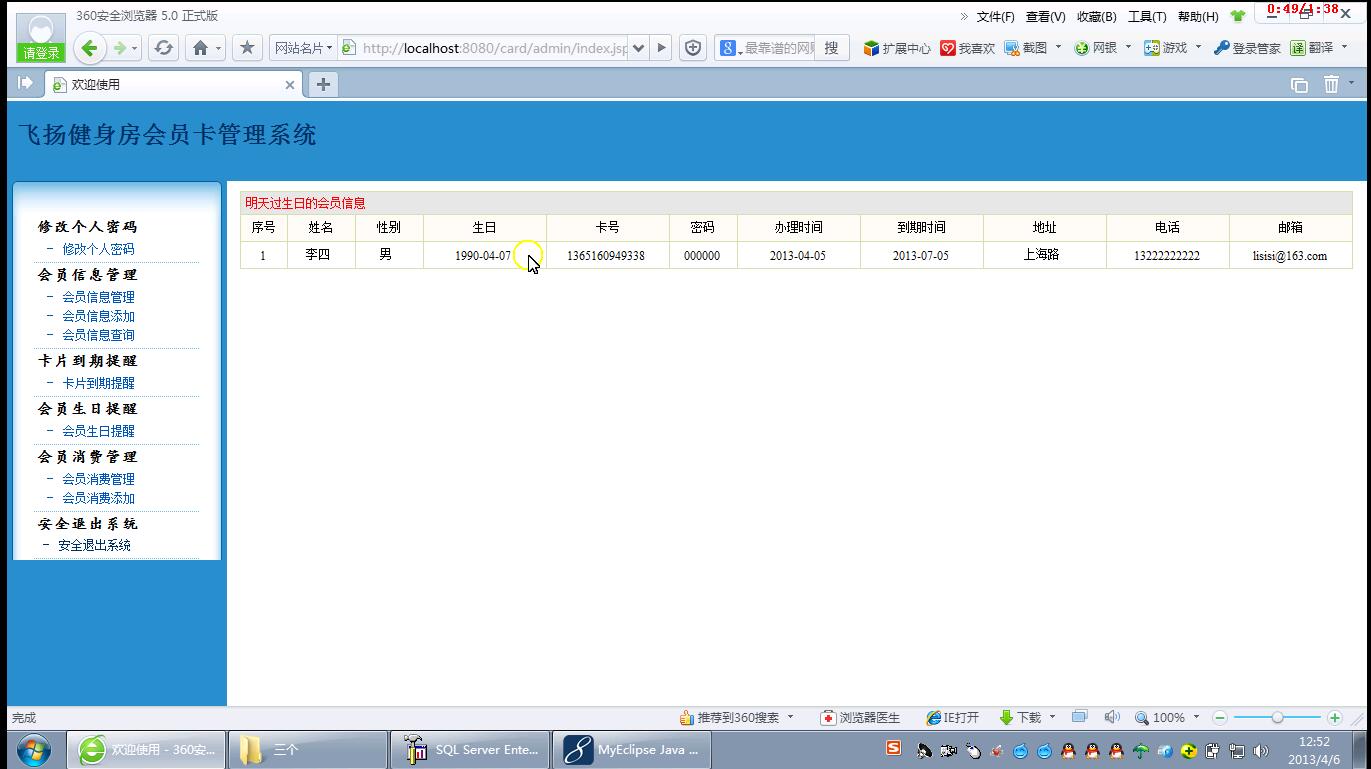The image size is (1371, 769).
Task: Open the 会员信息查询 link
Action: coord(98,335)
